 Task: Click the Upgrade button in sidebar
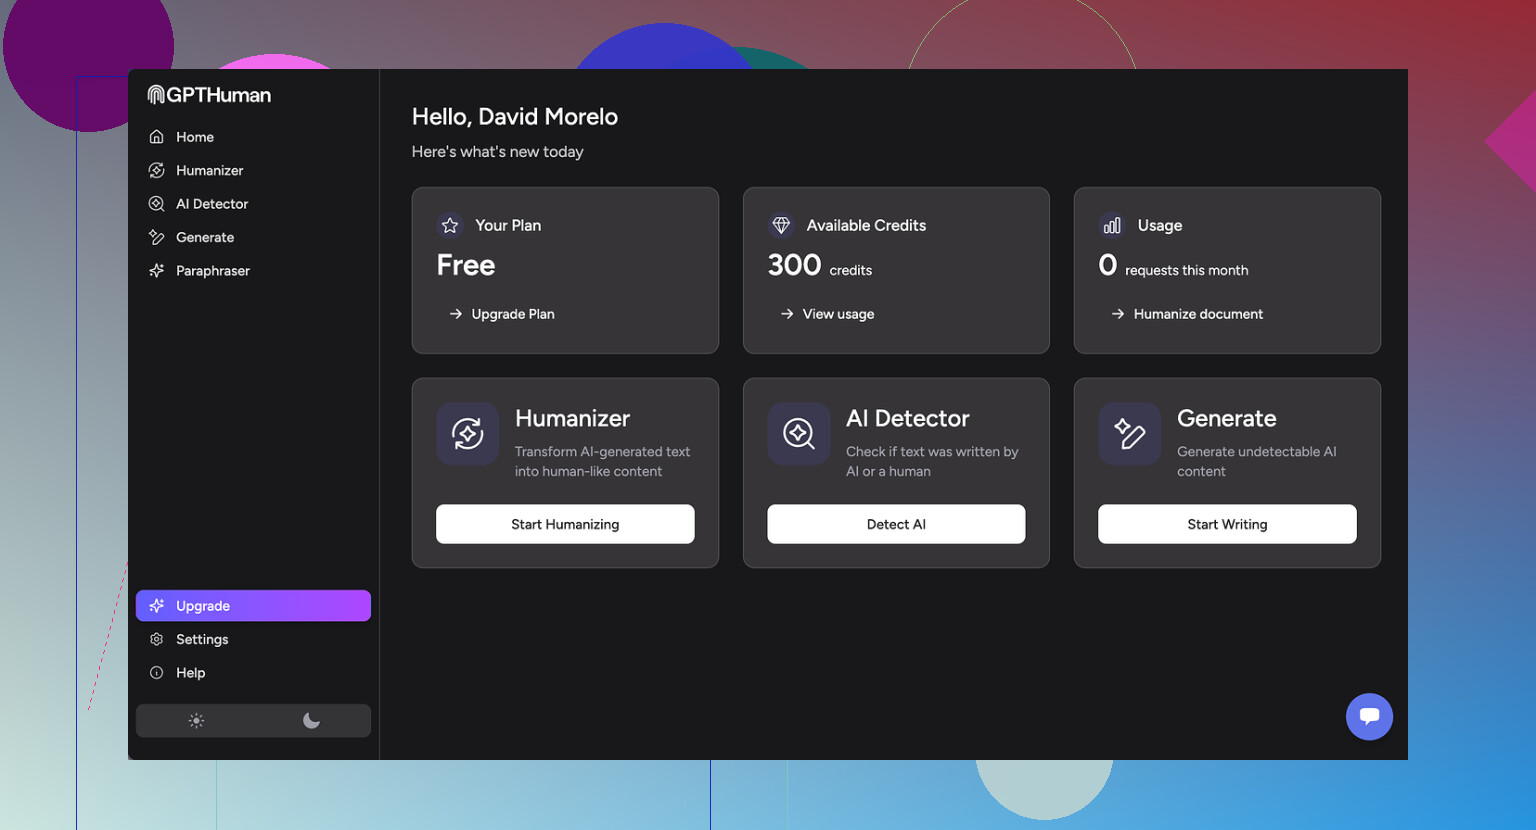click(253, 605)
